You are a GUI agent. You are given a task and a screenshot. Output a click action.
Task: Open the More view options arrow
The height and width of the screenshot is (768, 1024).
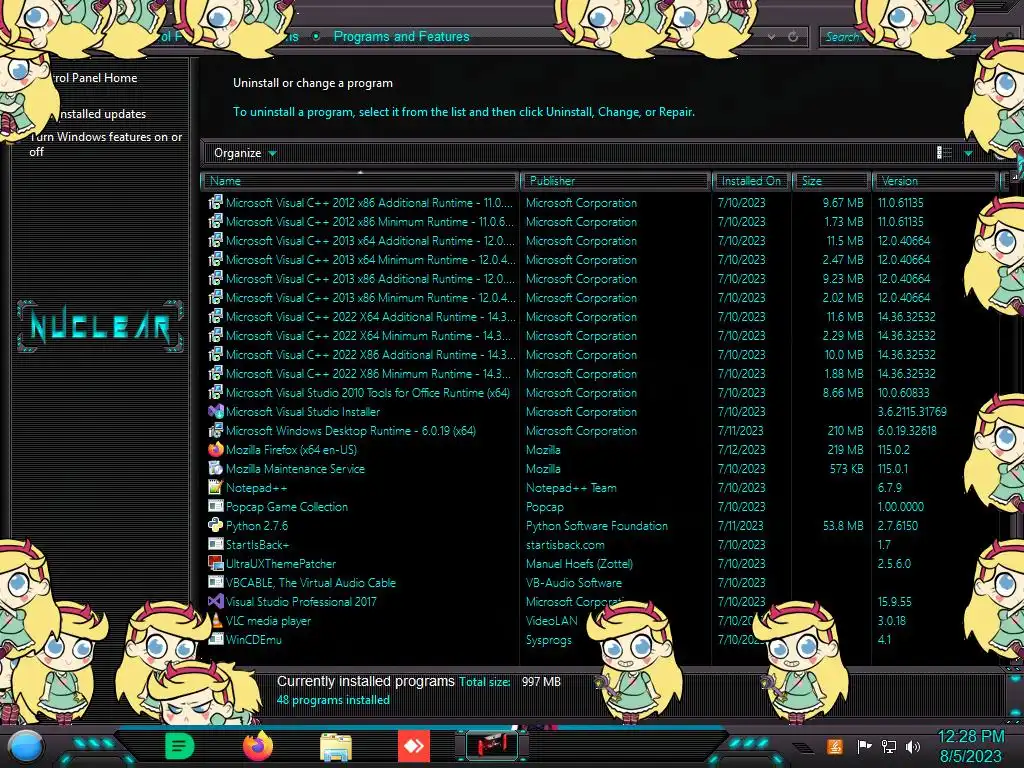(968, 153)
